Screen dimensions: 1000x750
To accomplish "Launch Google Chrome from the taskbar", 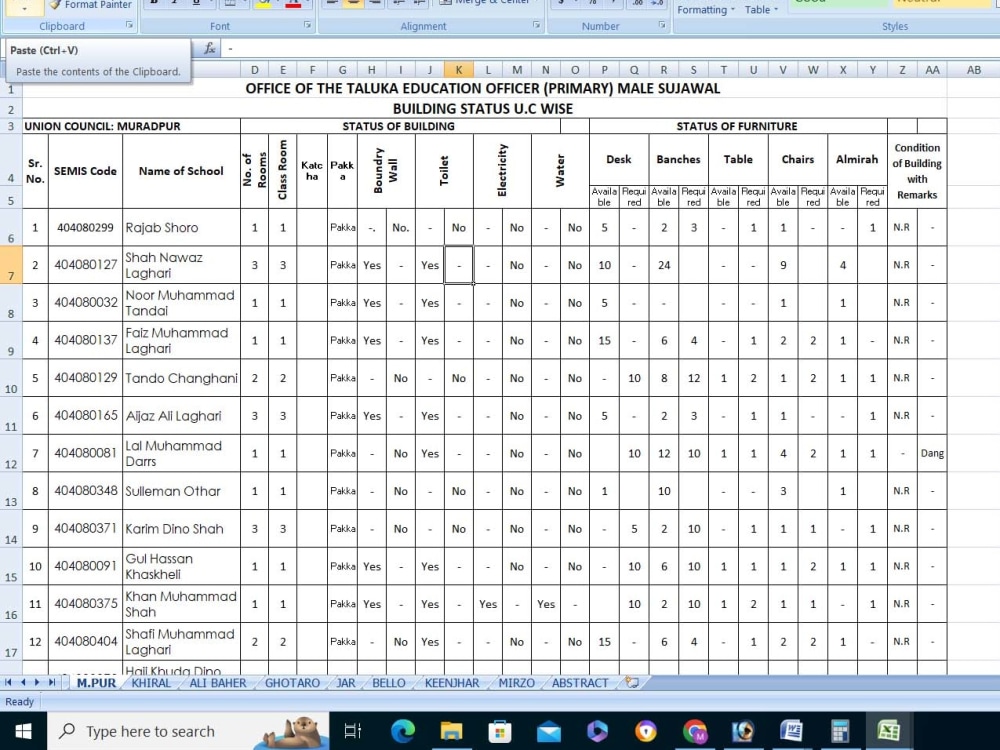I will [695, 731].
